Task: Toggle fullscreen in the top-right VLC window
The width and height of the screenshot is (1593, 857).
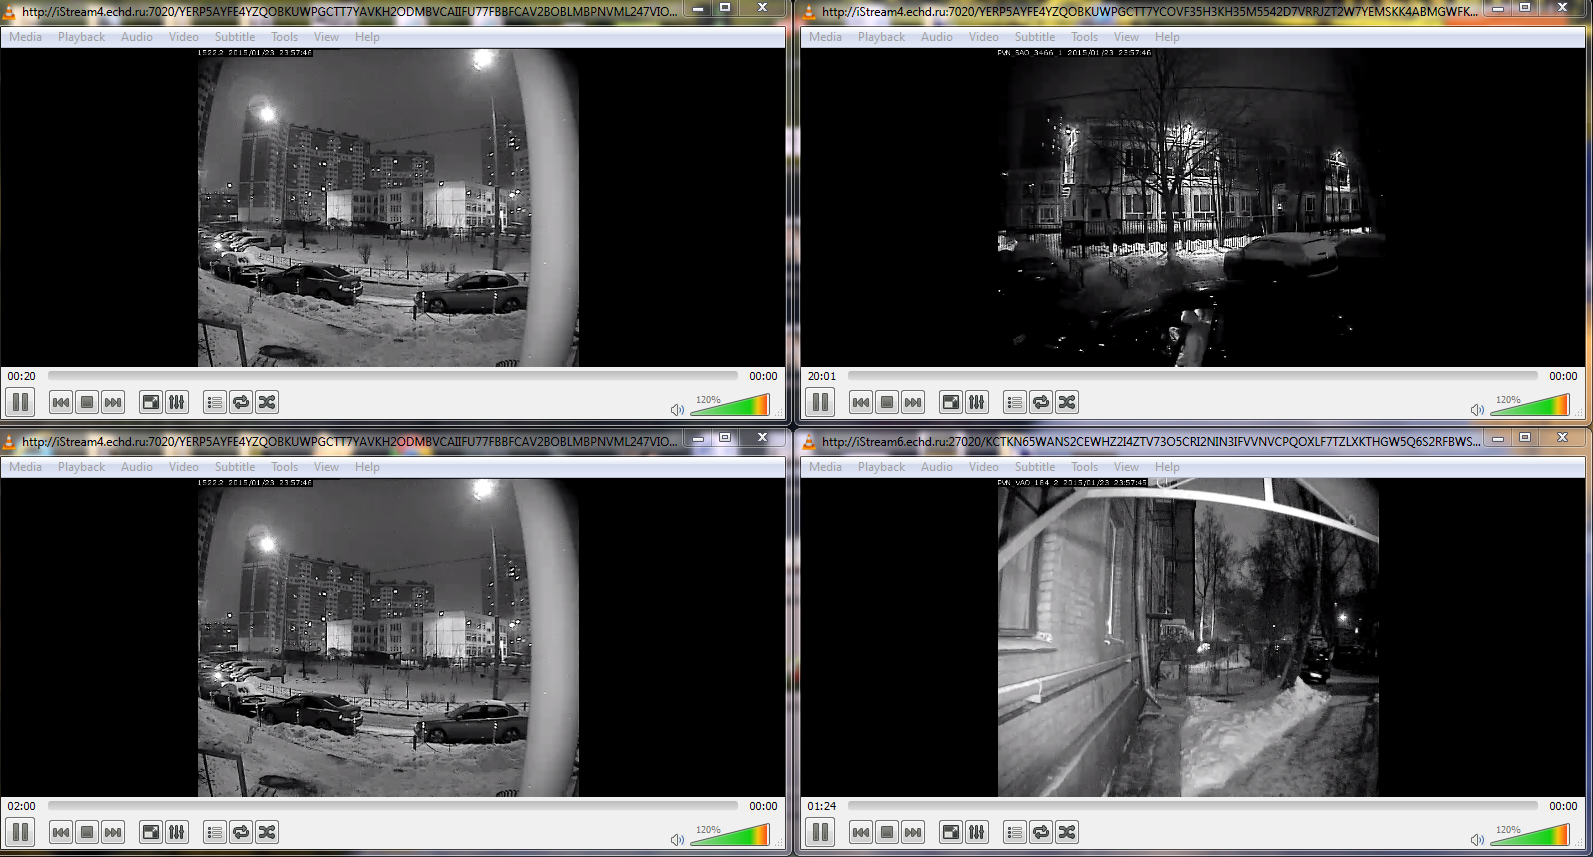Action: pyautogui.click(x=951, y=402)
